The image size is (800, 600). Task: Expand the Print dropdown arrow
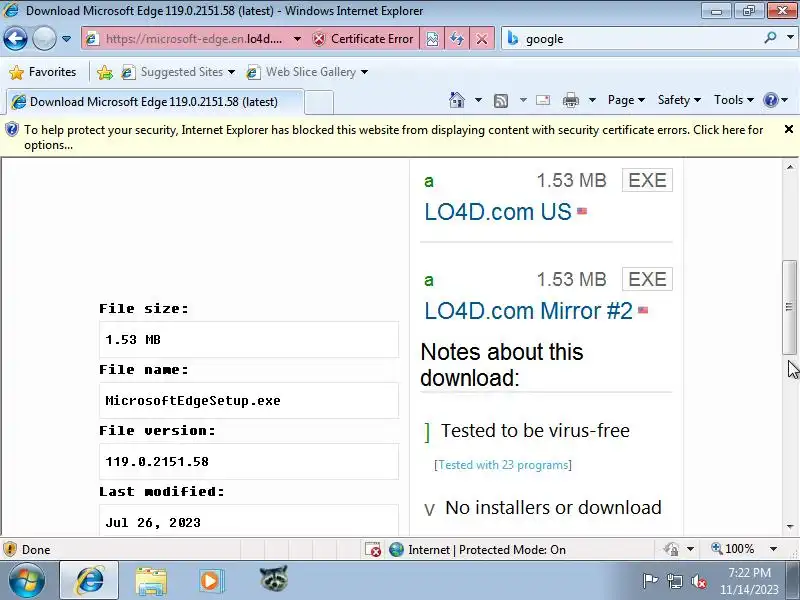592,100
